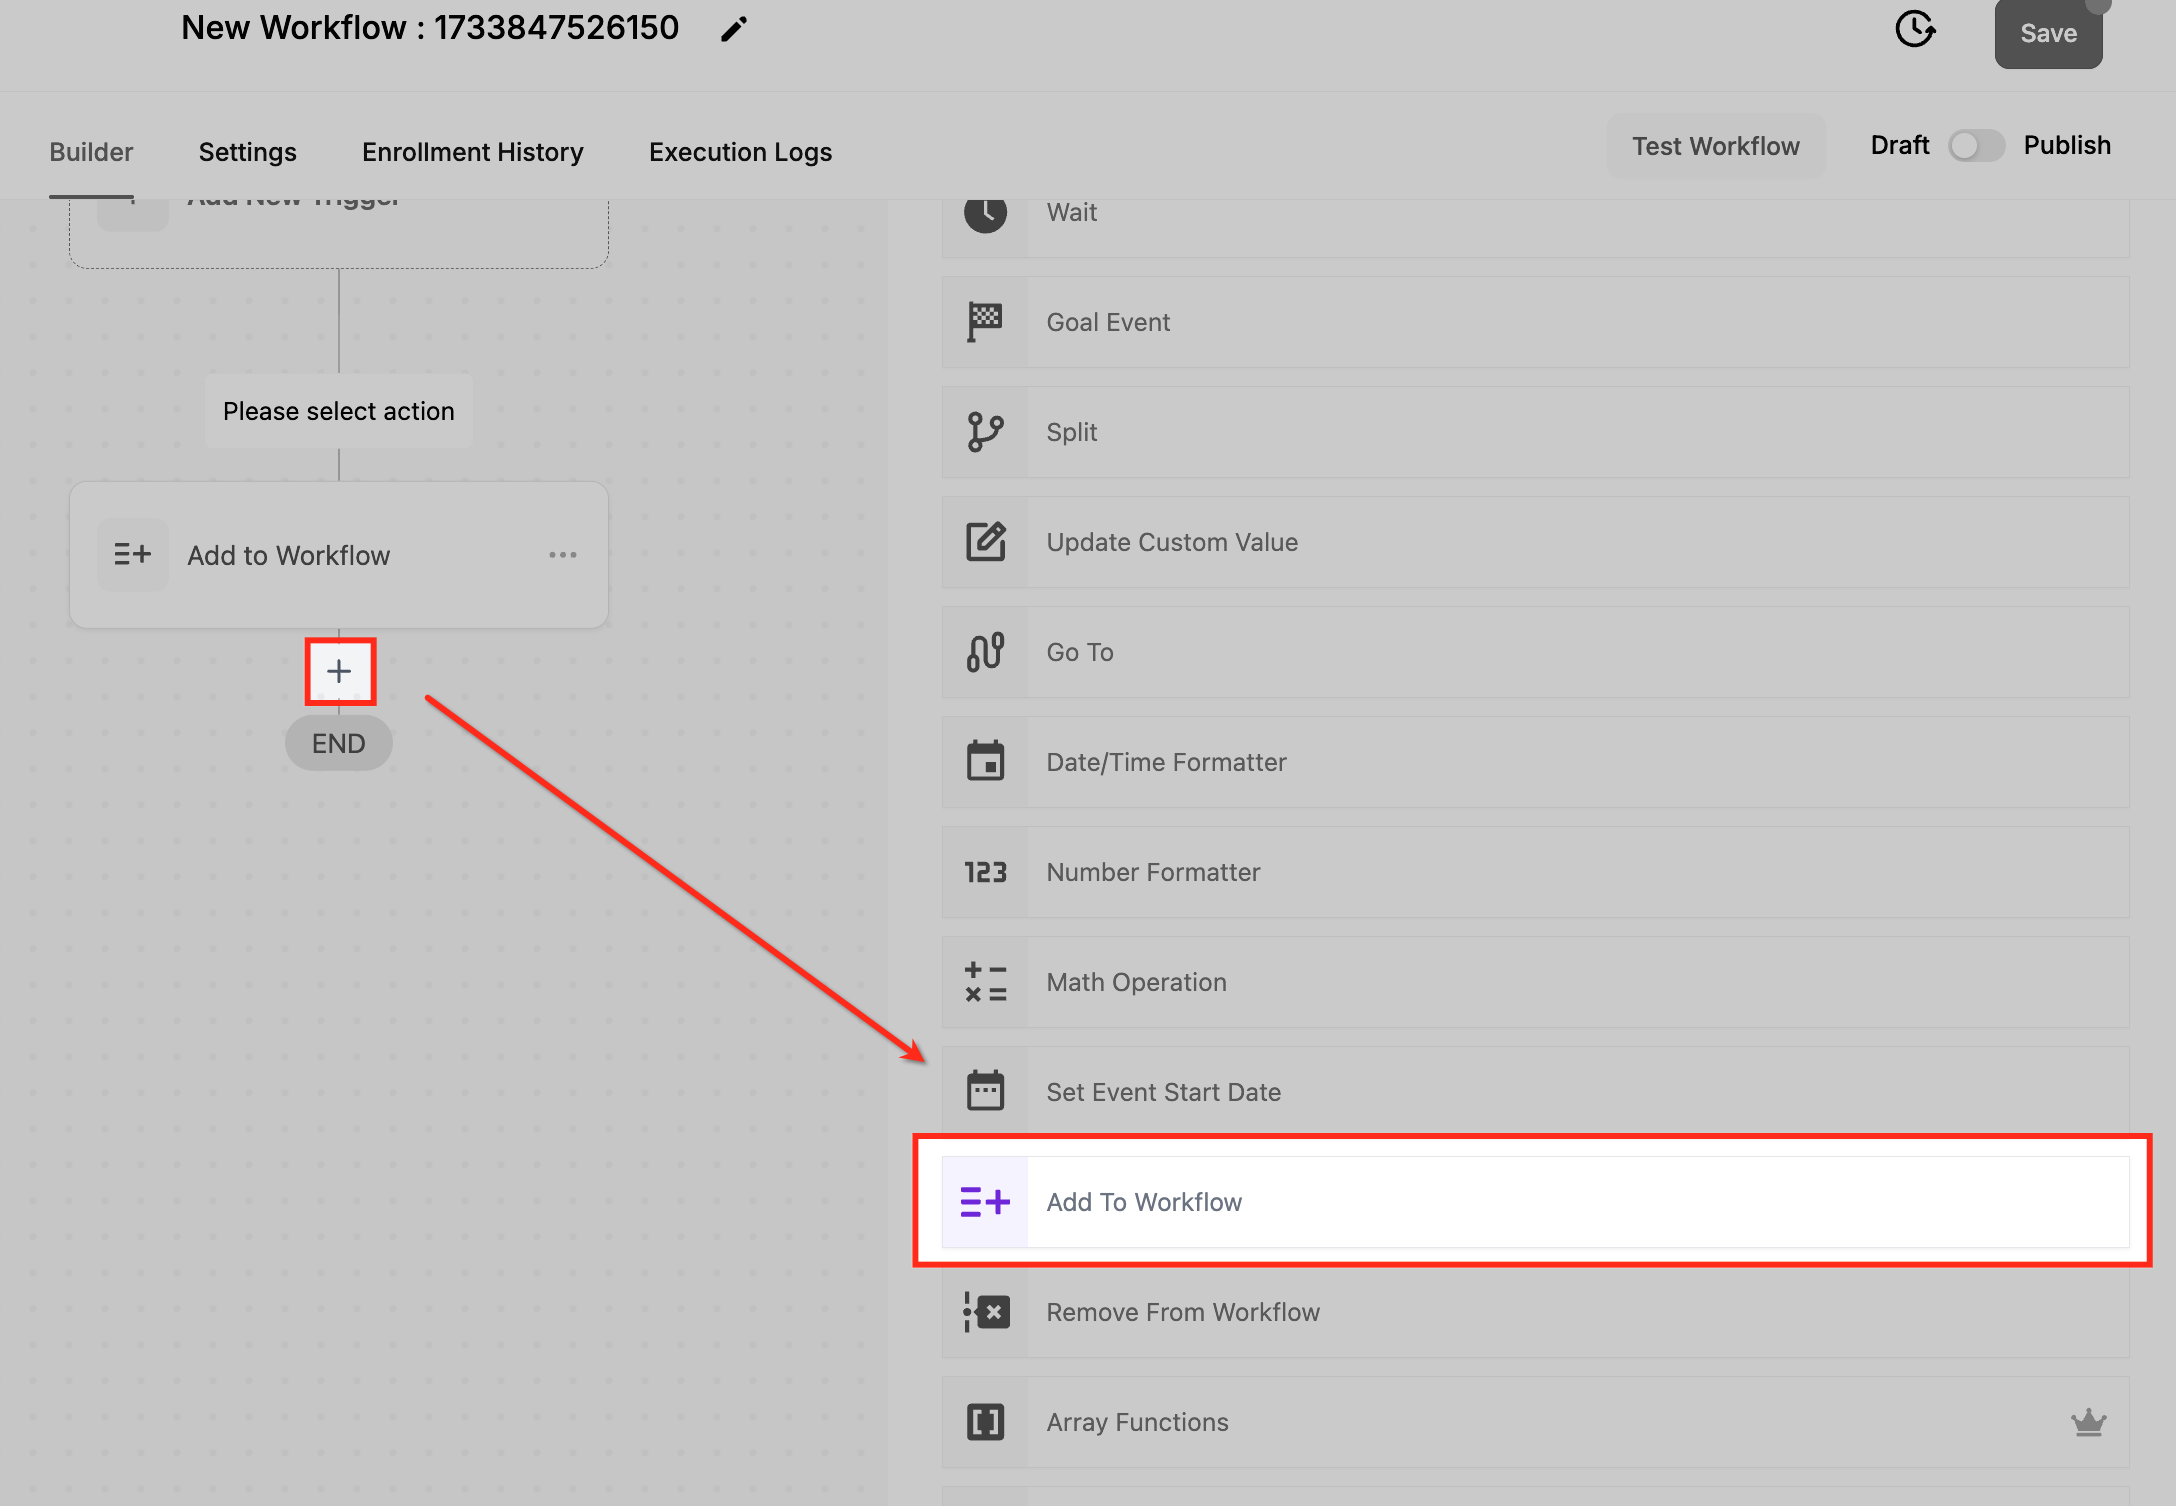Click the Go To action icon

(x=985, y=652)
